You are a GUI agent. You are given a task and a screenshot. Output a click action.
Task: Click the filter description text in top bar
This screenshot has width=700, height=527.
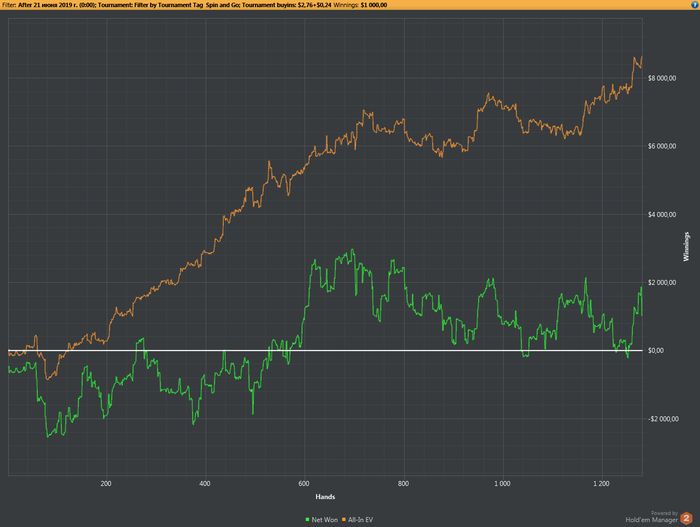[x=195, y=5]
